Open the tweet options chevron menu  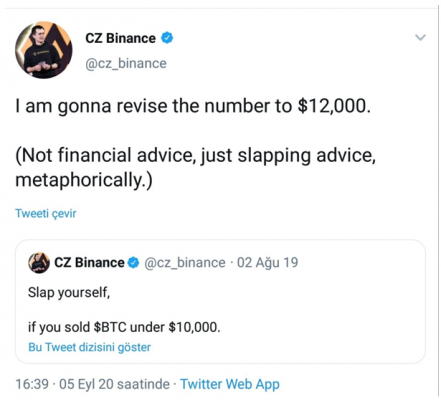pyautogui.click(x=420, y=37)
